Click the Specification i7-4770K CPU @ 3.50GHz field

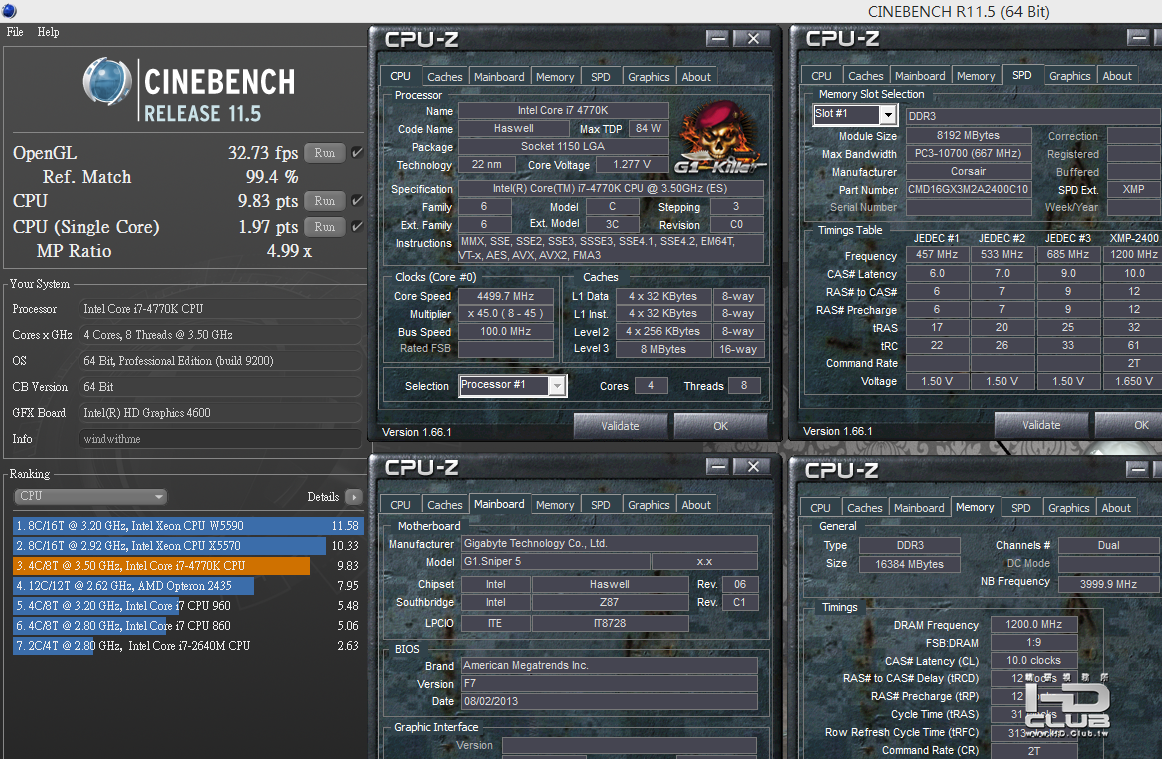pos(610,188)
